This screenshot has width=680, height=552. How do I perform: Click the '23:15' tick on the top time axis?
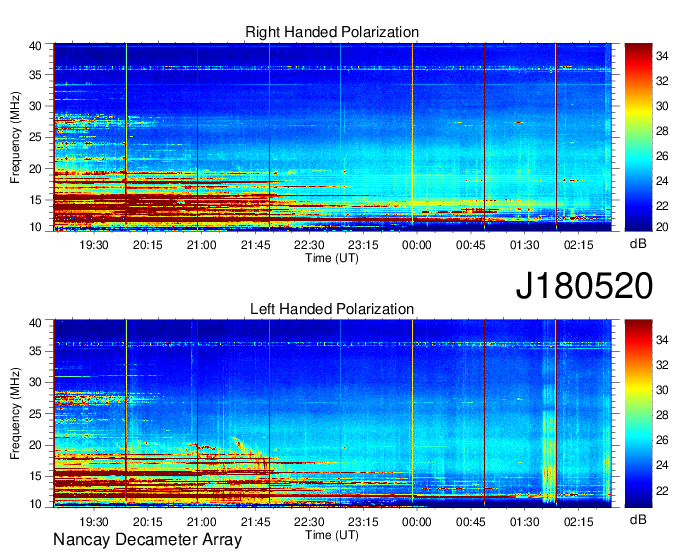363,245
